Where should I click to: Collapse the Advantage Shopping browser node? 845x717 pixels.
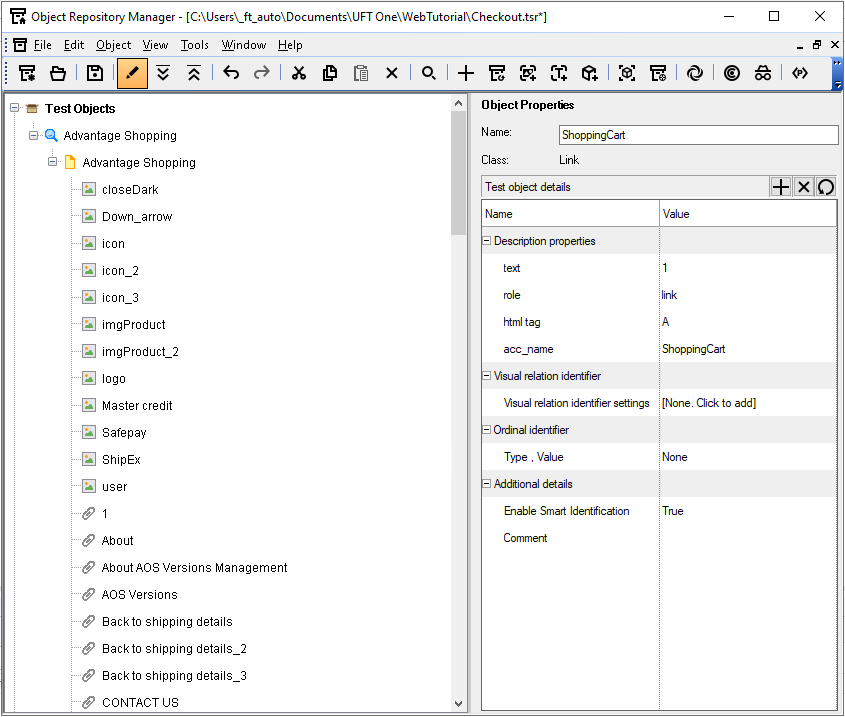(33, 135)
